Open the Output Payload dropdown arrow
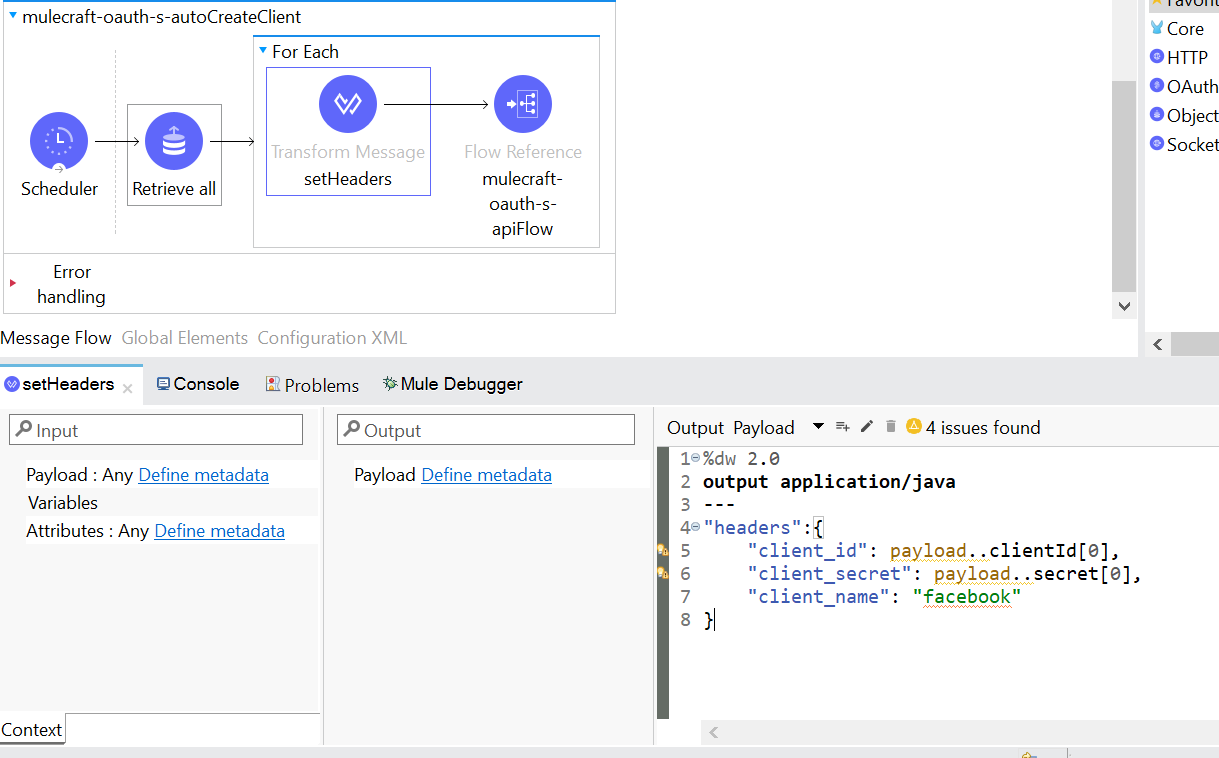This screenshot has width=1219, height=758. point(818,427)
